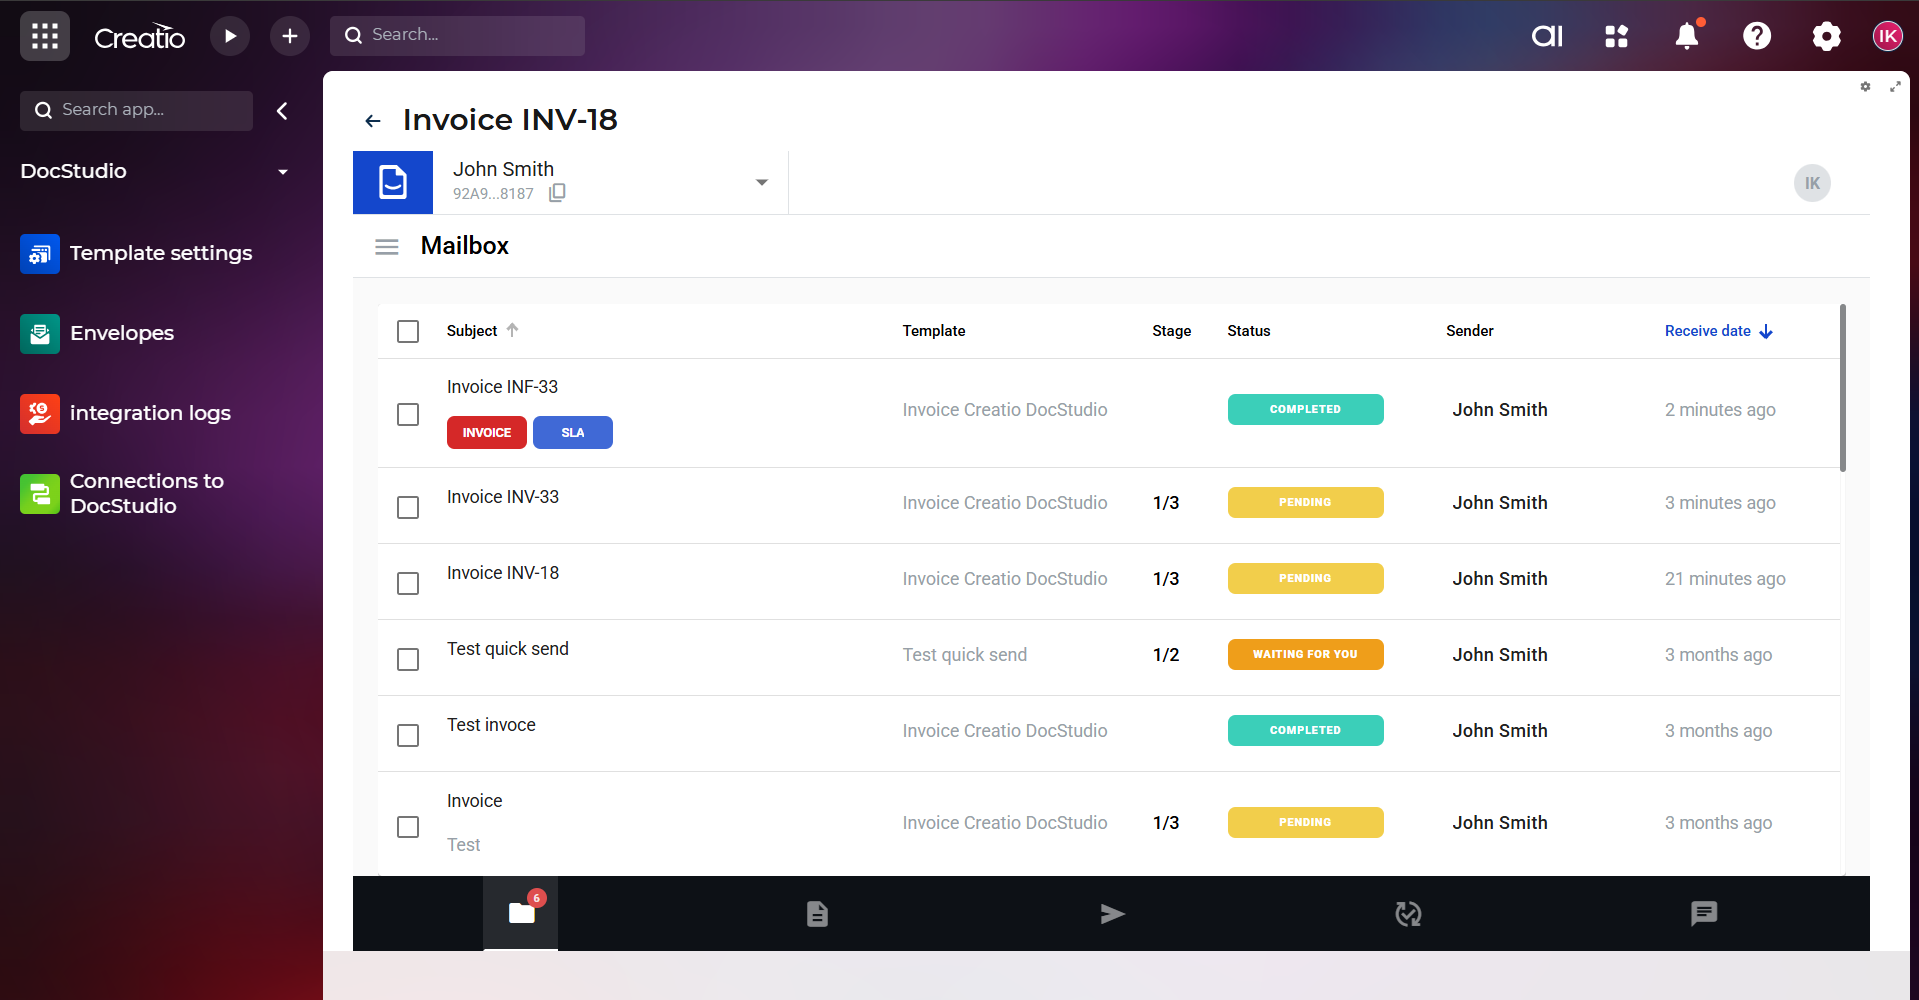
Task: Click the send arrow icon in bottom bar
Action: 1112,914
